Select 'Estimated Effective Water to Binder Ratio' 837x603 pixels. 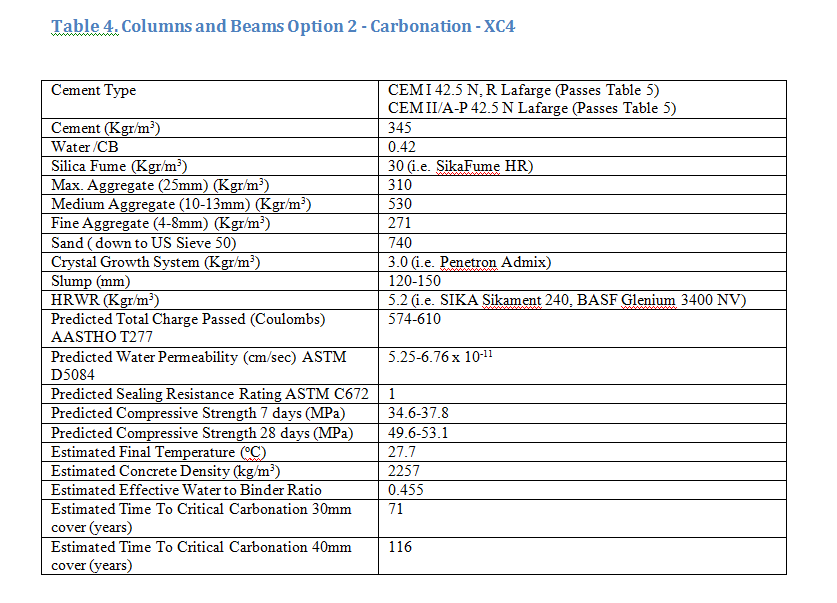[186, 490]
